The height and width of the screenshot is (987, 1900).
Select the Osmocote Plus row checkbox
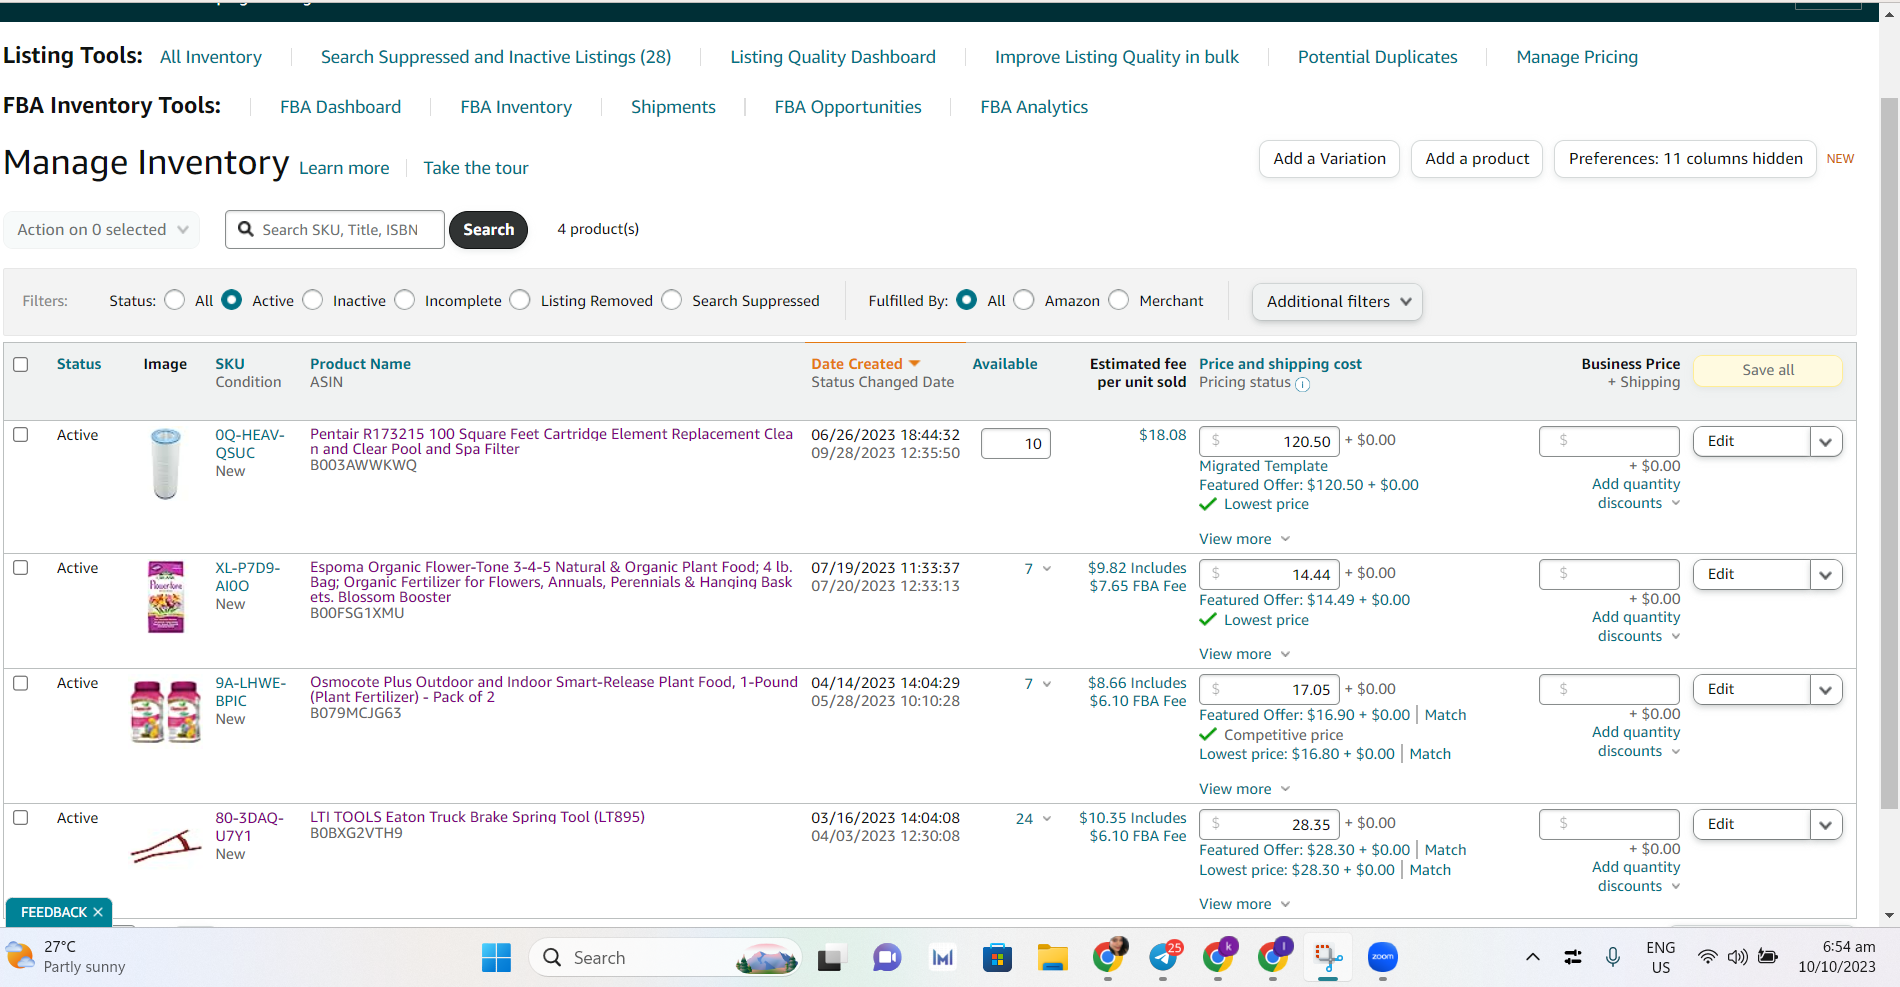(21, 683)
